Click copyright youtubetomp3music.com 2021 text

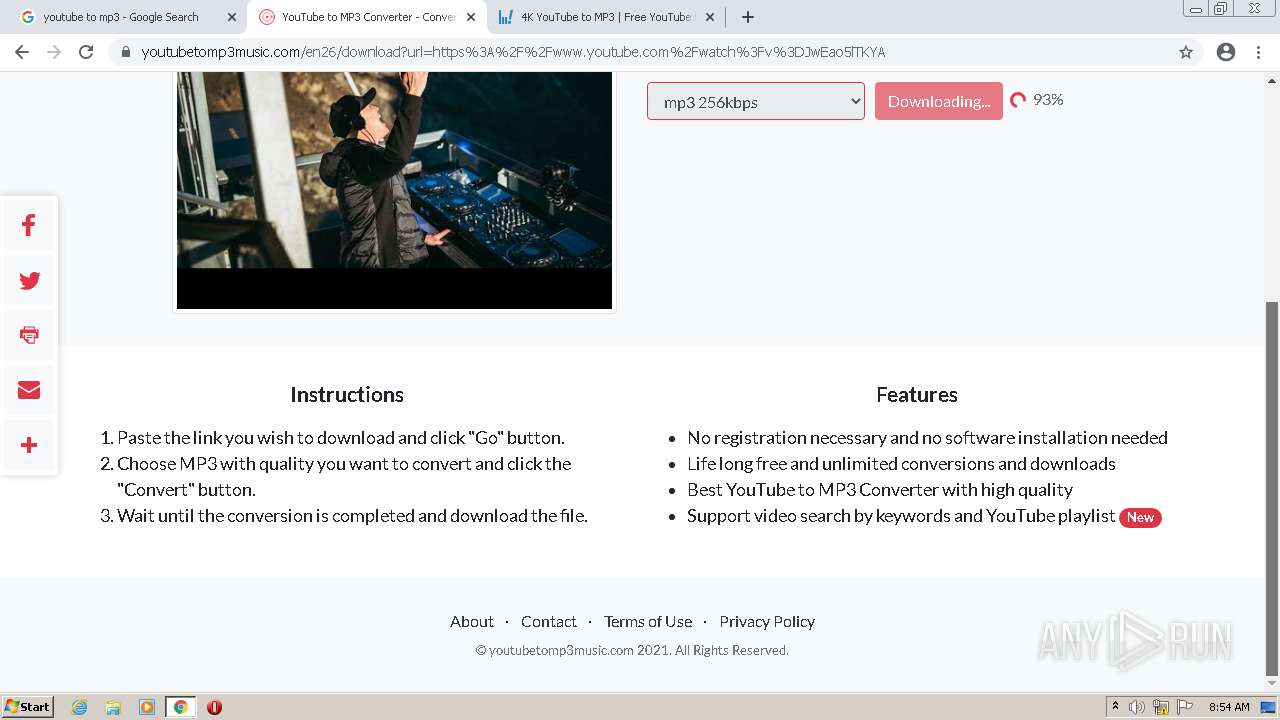(632, 650)
